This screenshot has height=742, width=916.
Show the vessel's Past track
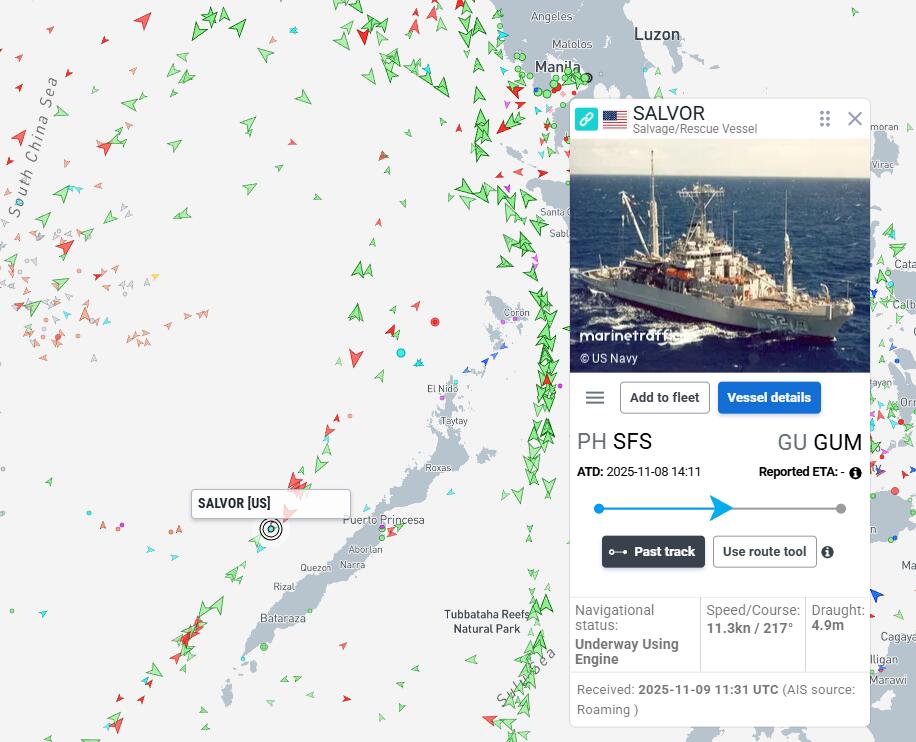pos(653,552)
